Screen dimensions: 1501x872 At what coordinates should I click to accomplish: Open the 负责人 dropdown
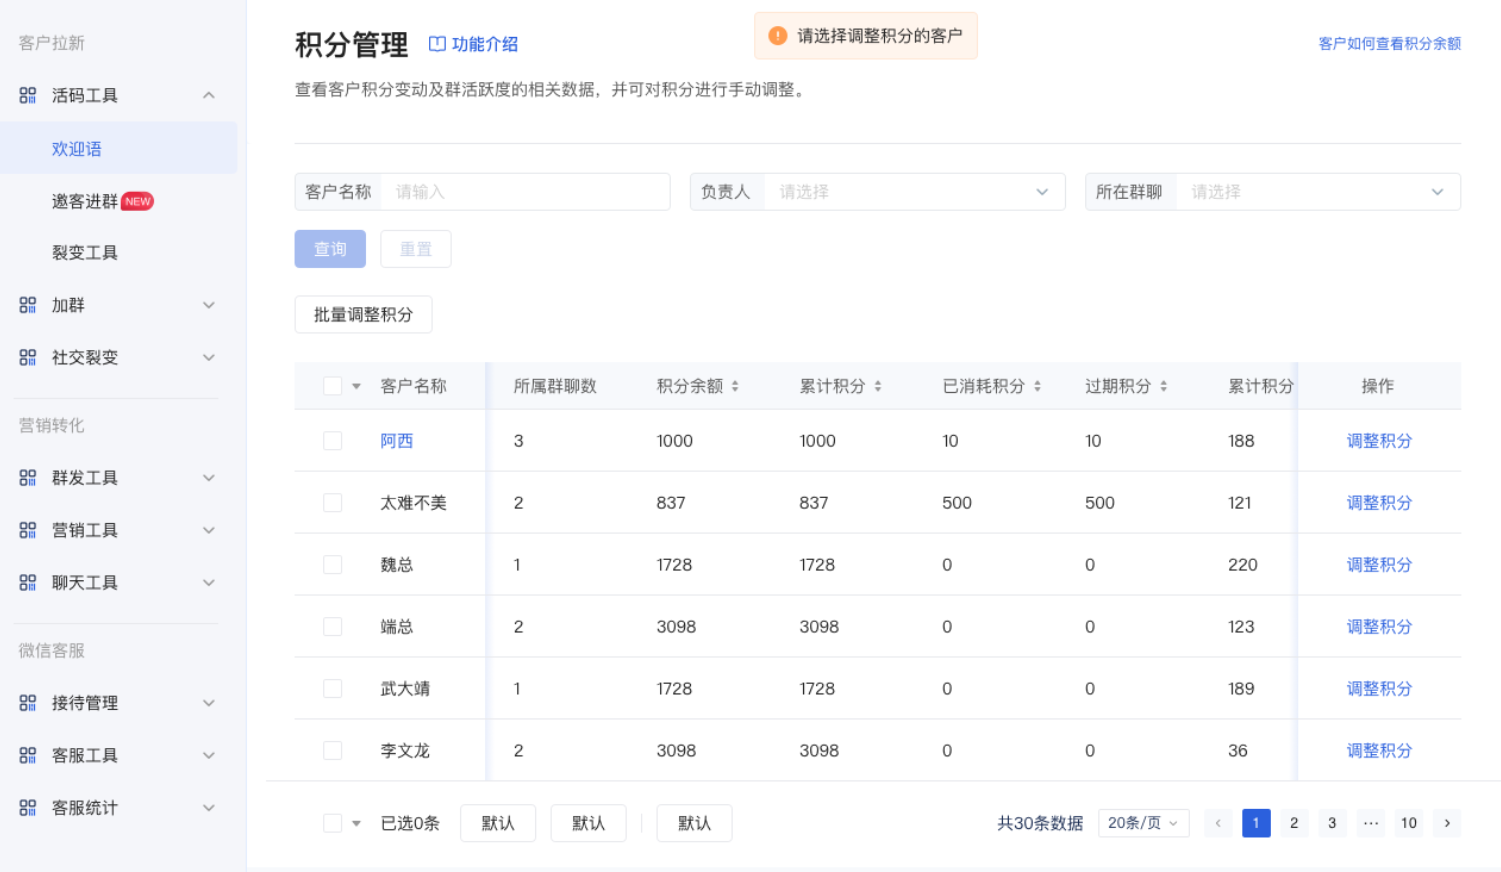(x=878, y=192)
